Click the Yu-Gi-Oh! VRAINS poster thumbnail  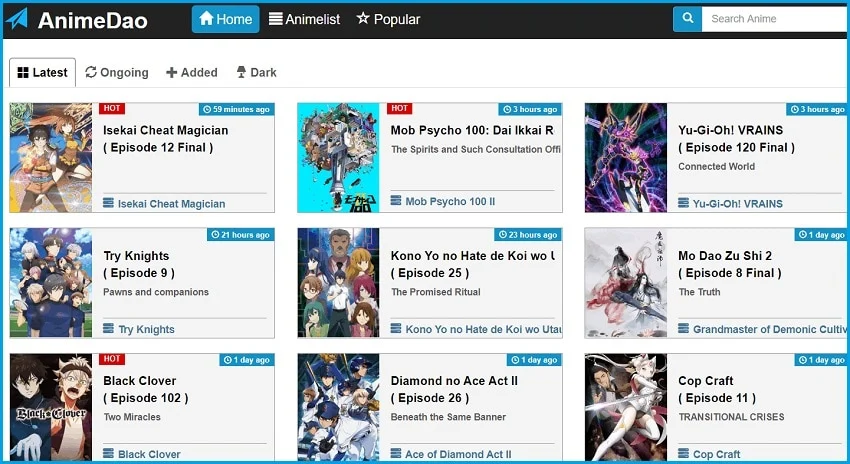pos(626,158)
